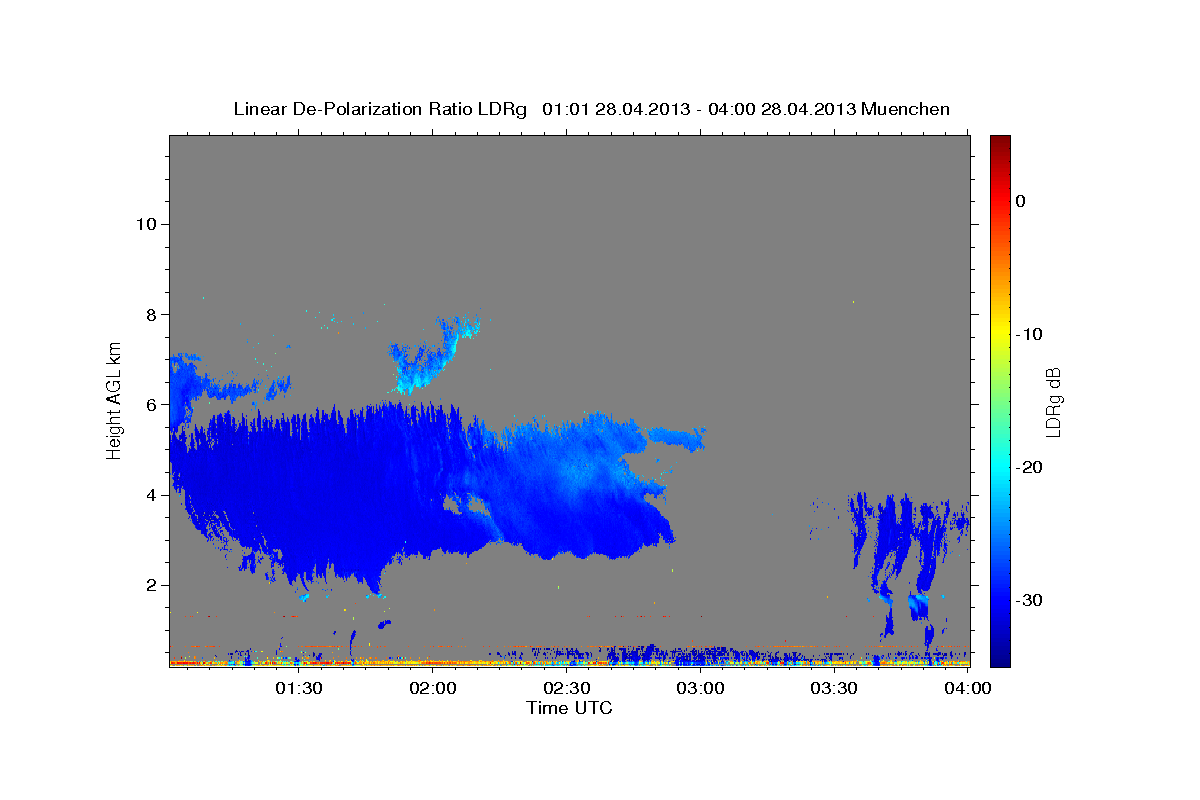The height and width of the screenshot is (800, 1200).
Task: Click the "03:00" time tick label
Action: pos(700,688)
